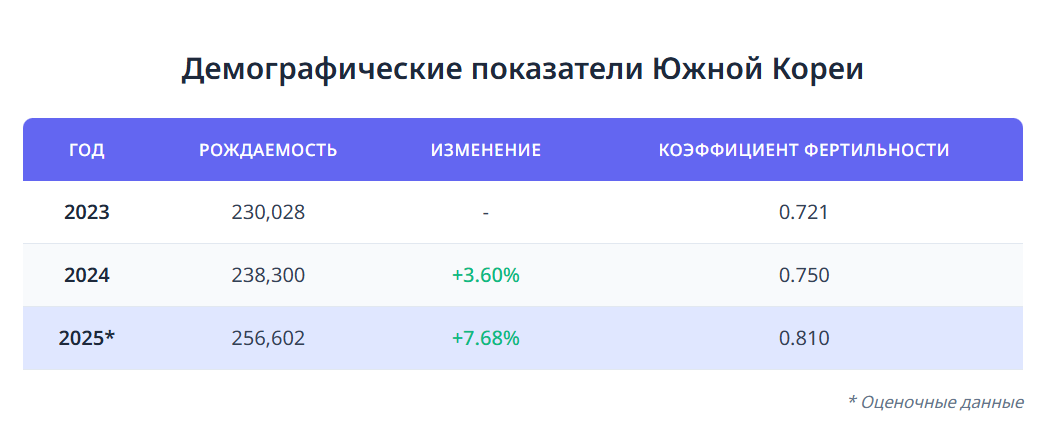1046x431 pixels.
Task: Click the Оценочные данные footnote
Action: [x=942, y=402]
